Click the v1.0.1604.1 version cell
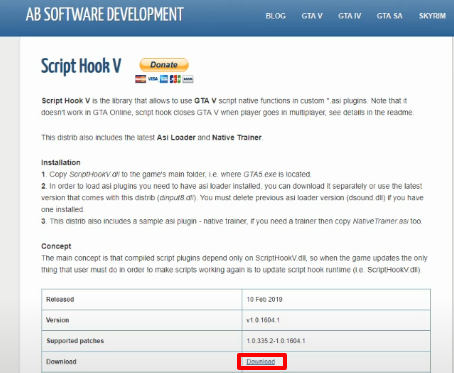Screen dimensions: 454x373 pos(336,320)
